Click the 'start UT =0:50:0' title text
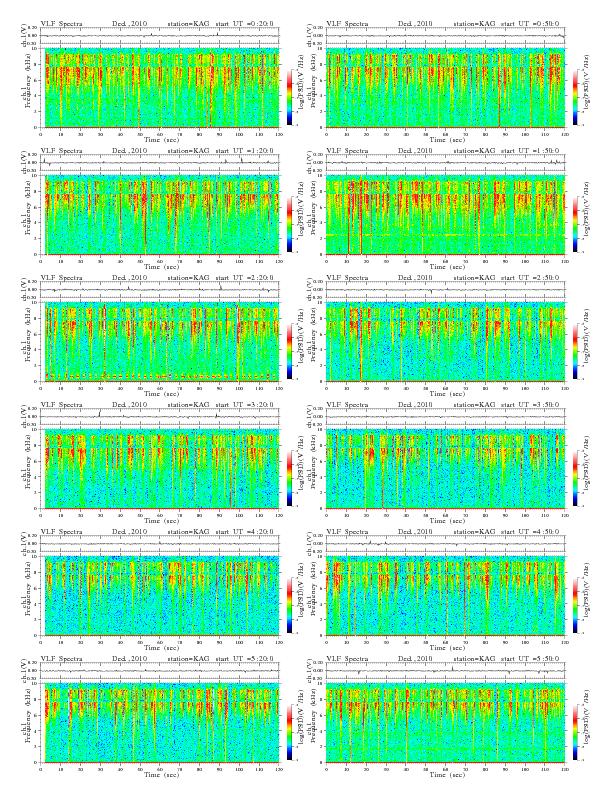 pyautogui.click(x=530, y=24)
